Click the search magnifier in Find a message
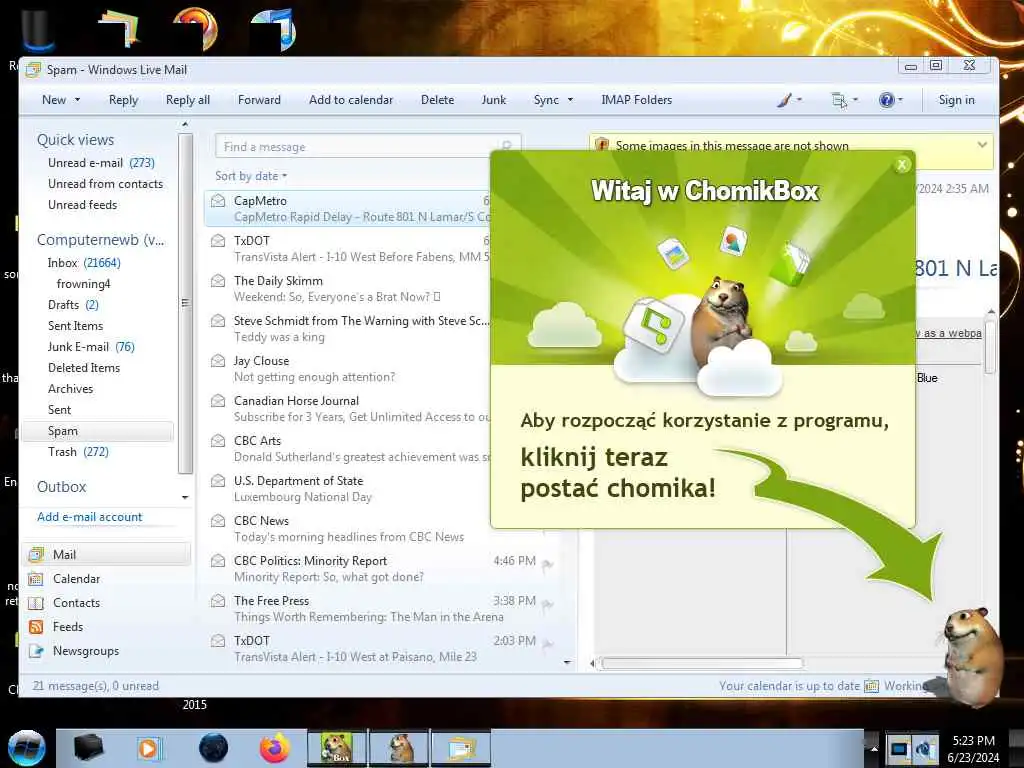This screenshot has width=1024, height=768. [x=506, y=146]
